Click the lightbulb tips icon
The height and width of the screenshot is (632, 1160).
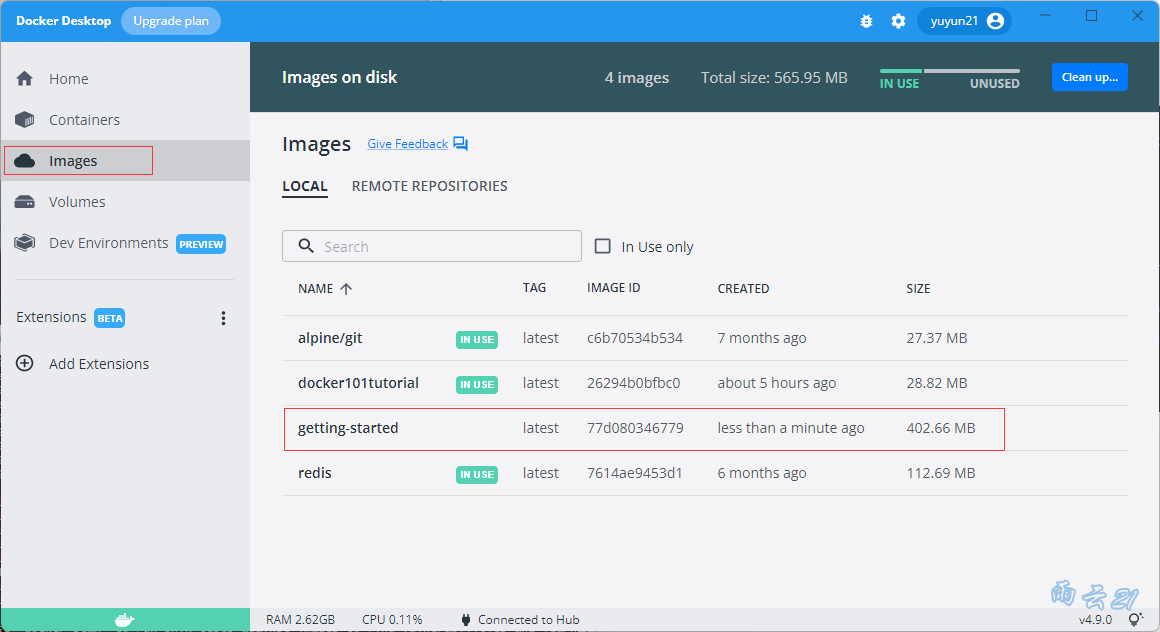(1135, 619)
